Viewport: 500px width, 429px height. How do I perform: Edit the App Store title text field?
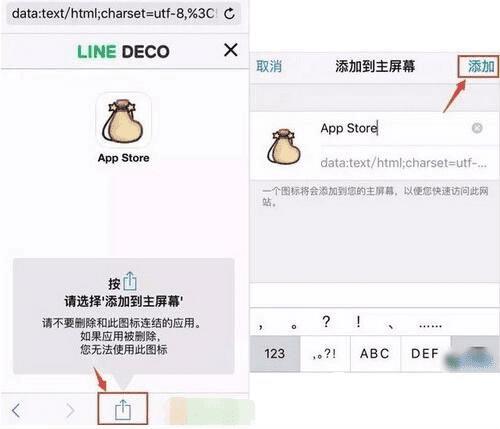pyautogui.click(x=393, y=128)
